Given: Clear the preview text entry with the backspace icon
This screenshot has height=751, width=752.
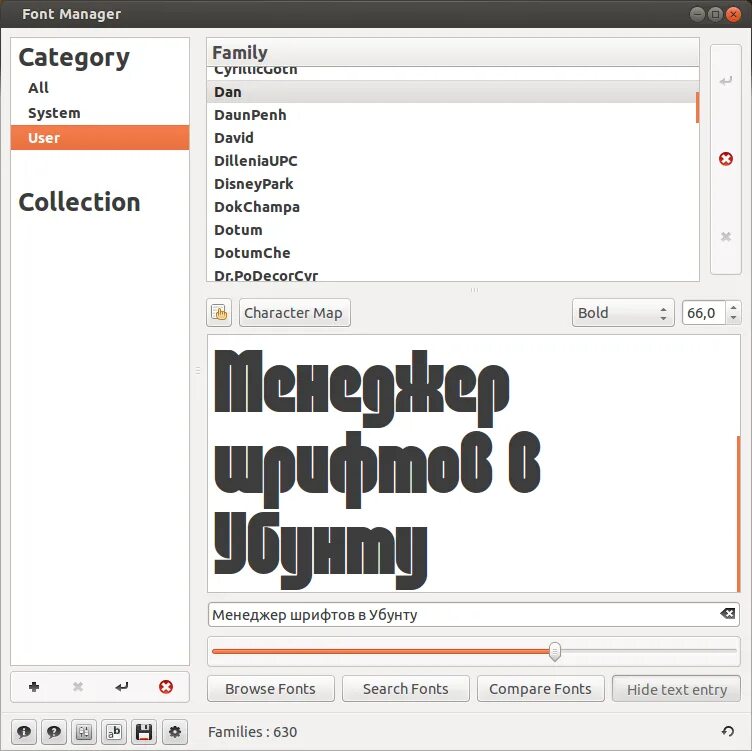Looking at the screenshot, I should click(x=728, y=613).
